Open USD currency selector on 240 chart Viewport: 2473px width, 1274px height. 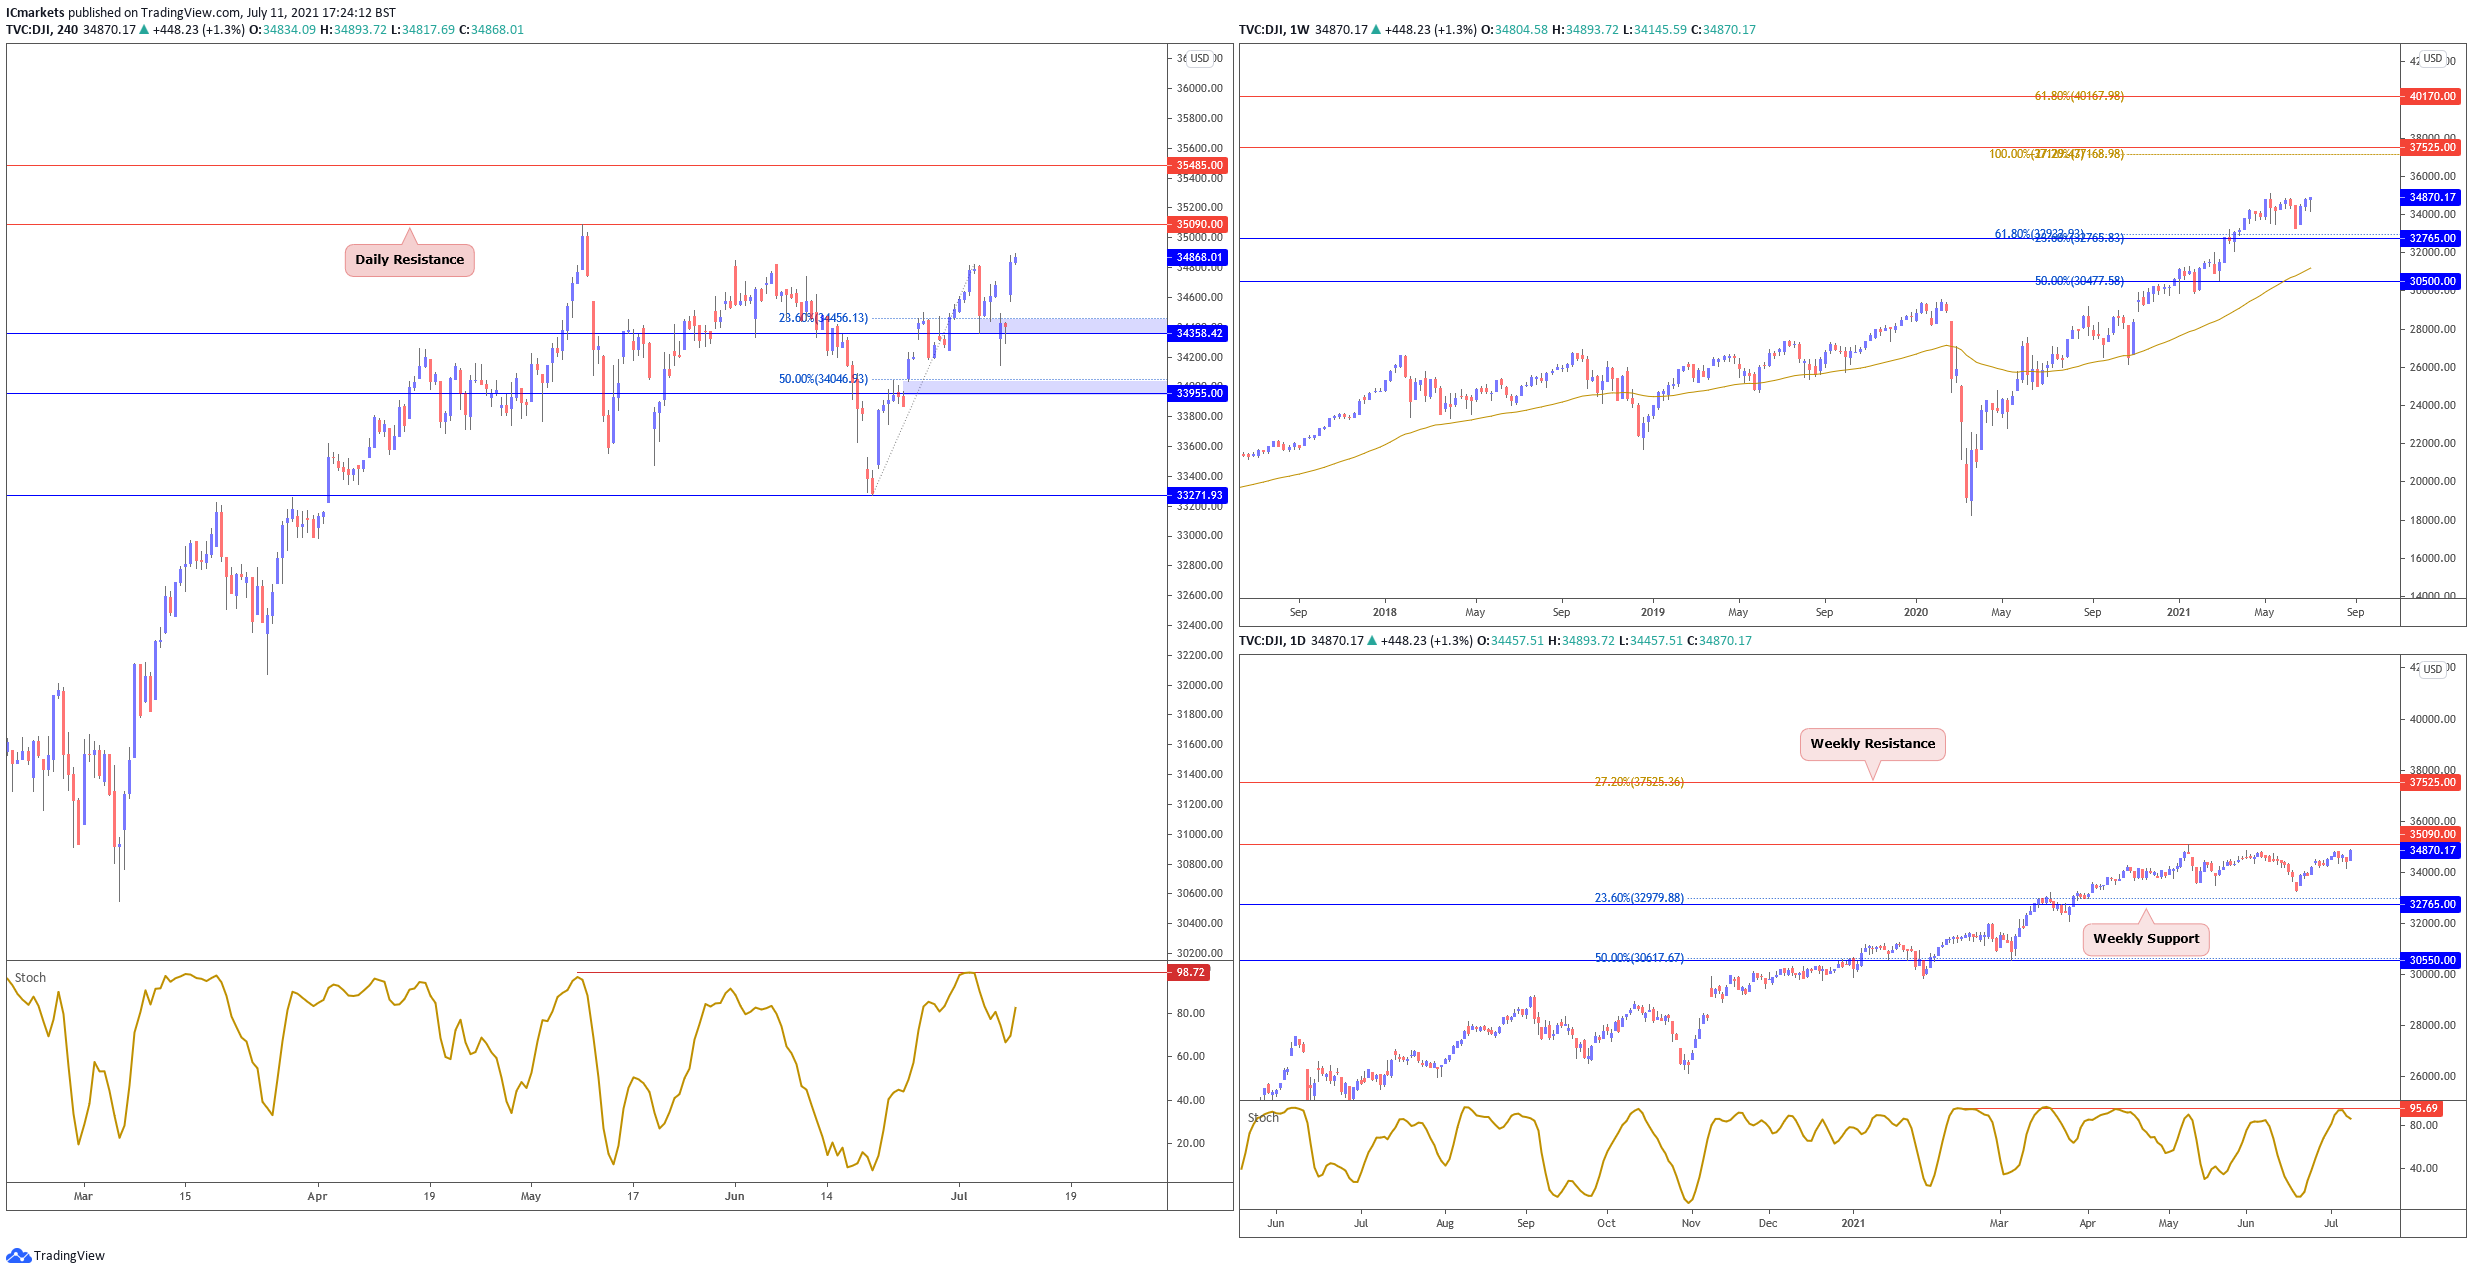coord(1200,59)
